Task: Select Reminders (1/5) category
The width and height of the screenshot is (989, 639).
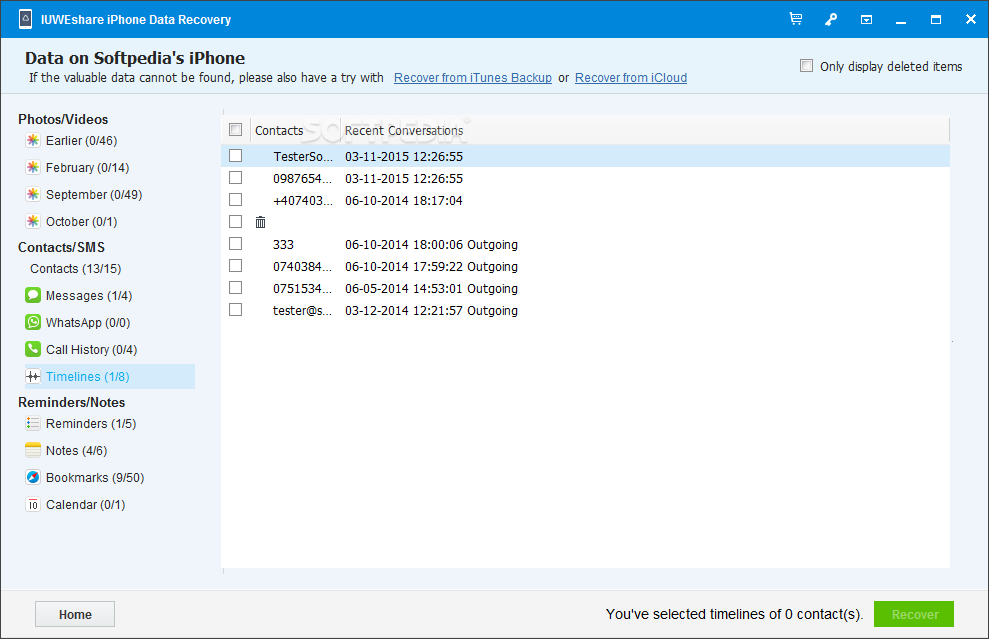Action: tap(91, 424)
